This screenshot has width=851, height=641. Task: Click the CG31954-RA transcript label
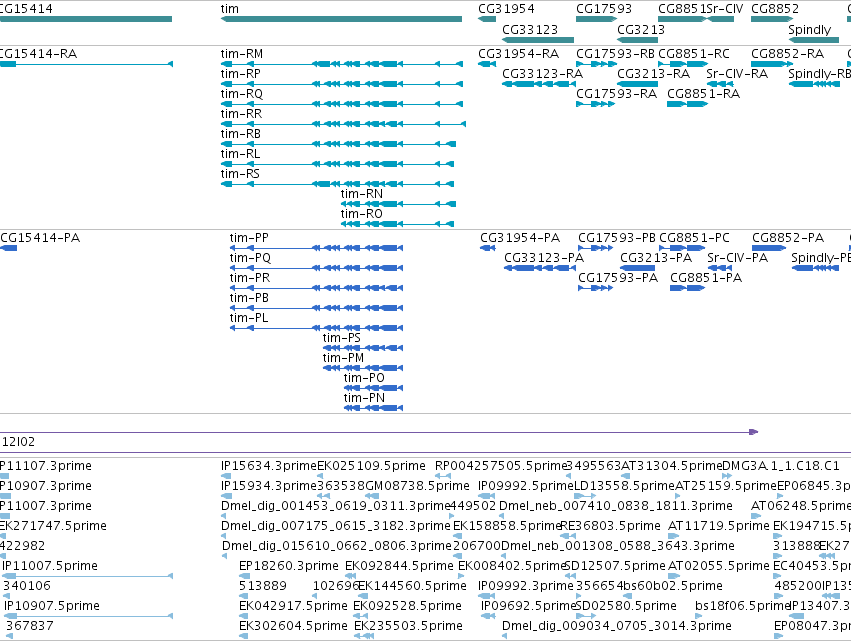pyautogui.click(x=518, y=54)
